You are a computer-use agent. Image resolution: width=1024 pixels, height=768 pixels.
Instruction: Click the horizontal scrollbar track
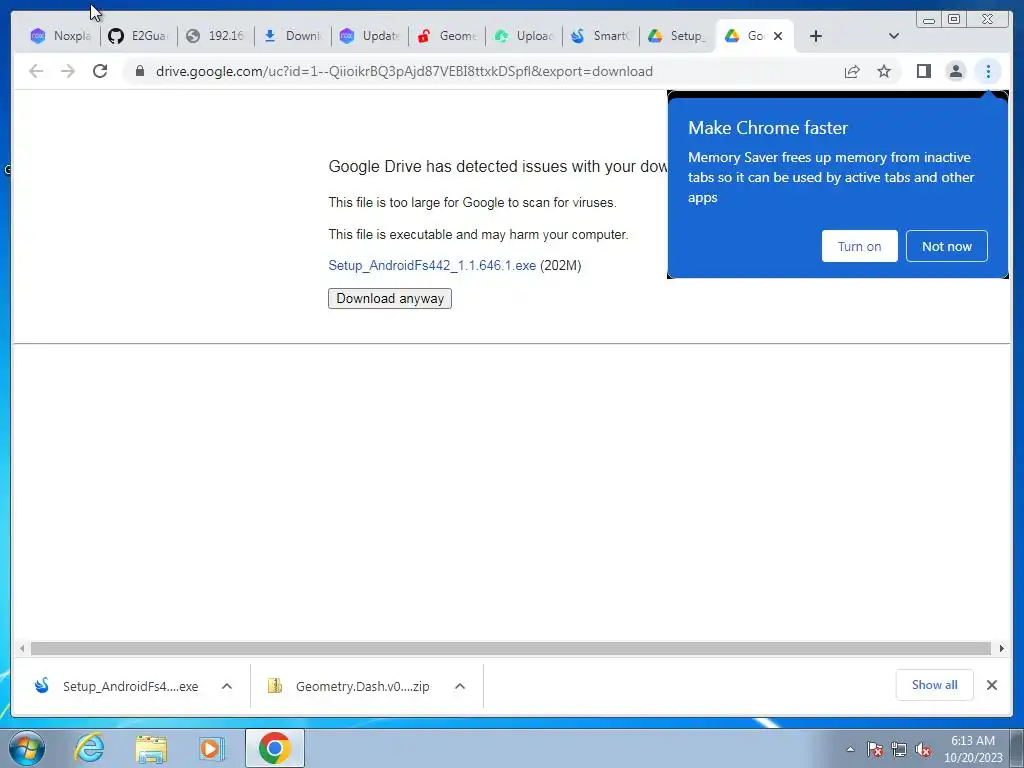[x=511, y=648]
